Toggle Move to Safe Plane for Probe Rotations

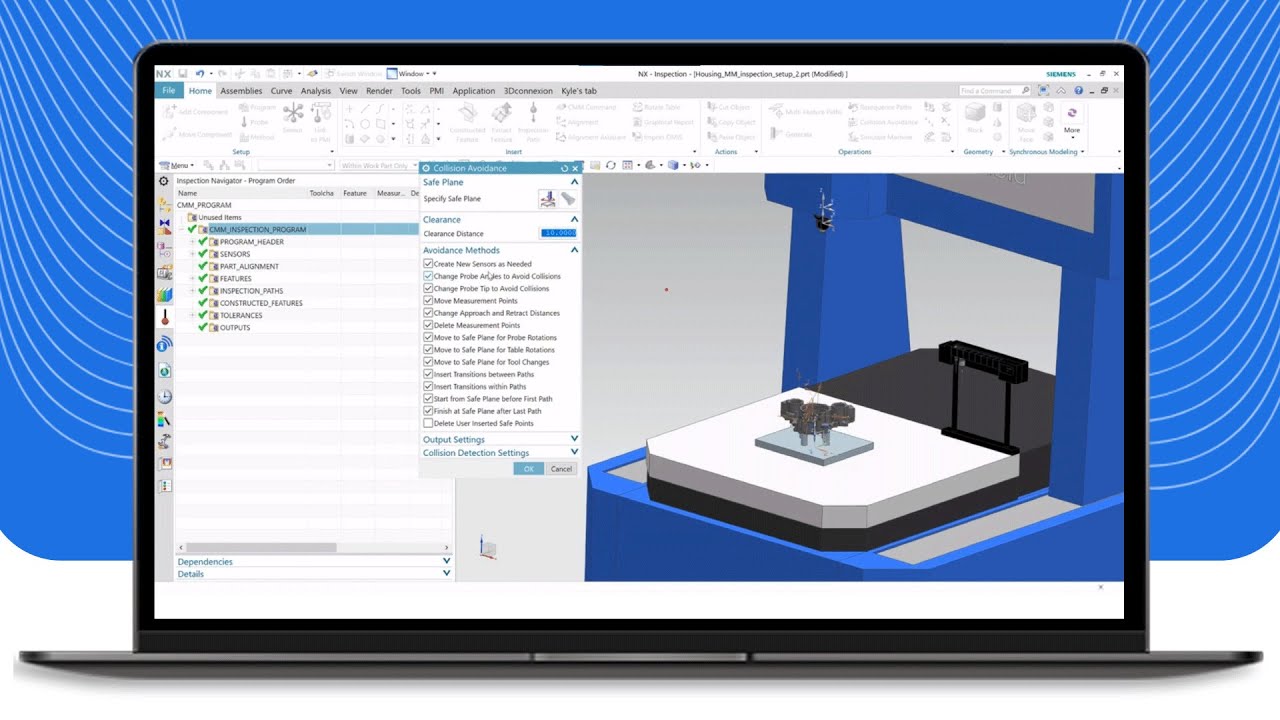(x=428, y=337)
